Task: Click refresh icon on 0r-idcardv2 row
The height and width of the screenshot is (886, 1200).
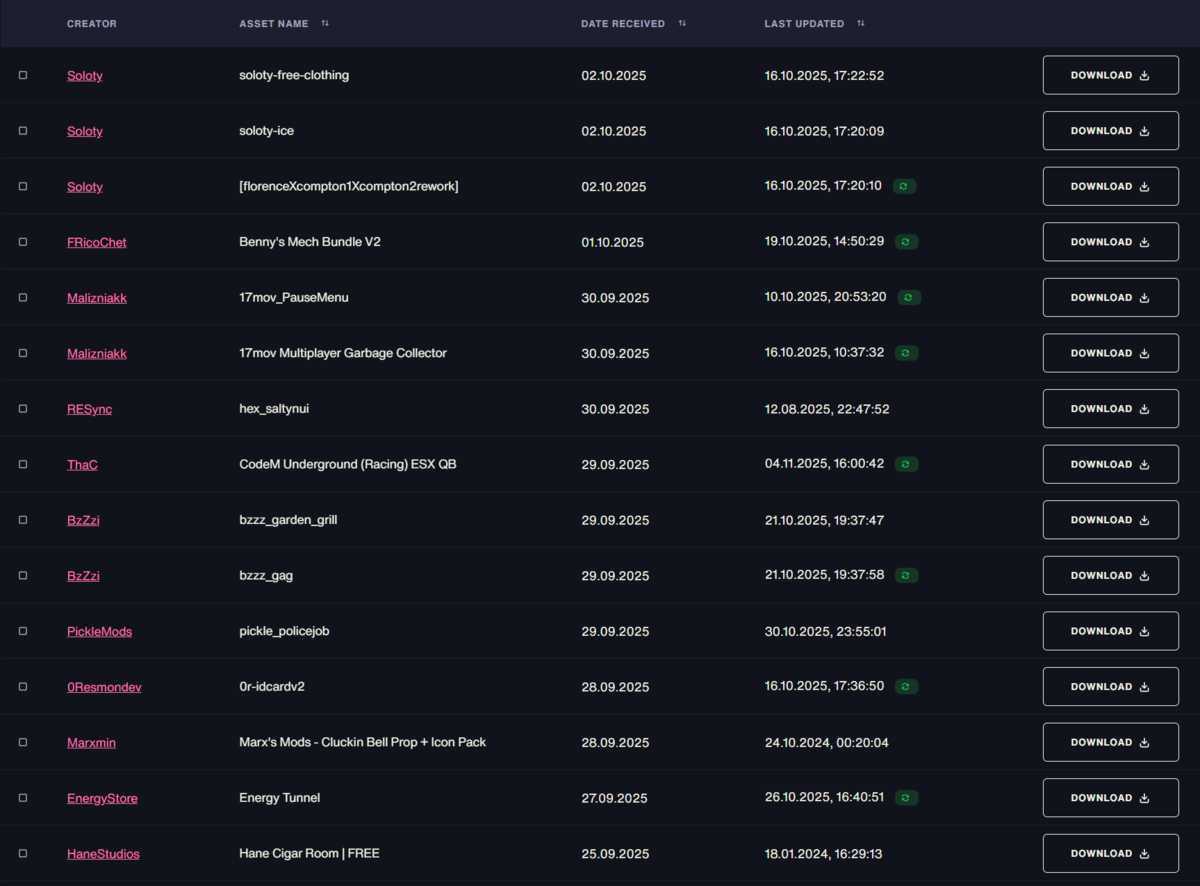Action: 906,687
